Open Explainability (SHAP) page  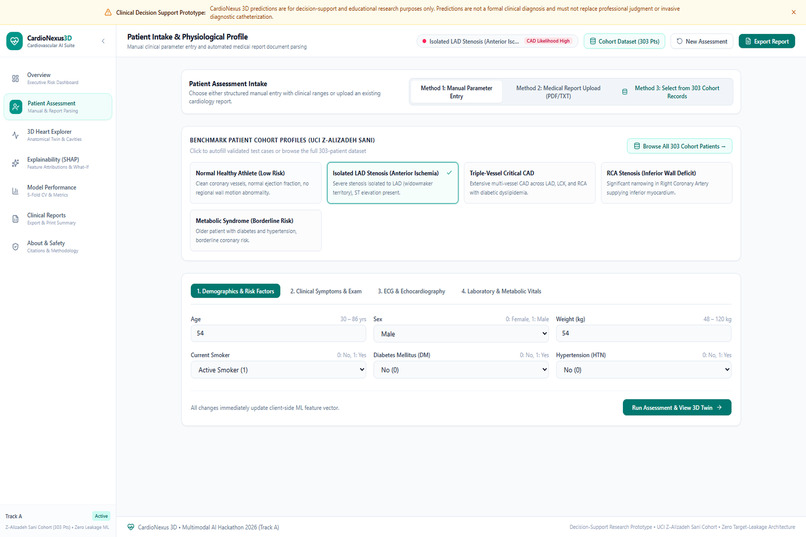(58, 163)
